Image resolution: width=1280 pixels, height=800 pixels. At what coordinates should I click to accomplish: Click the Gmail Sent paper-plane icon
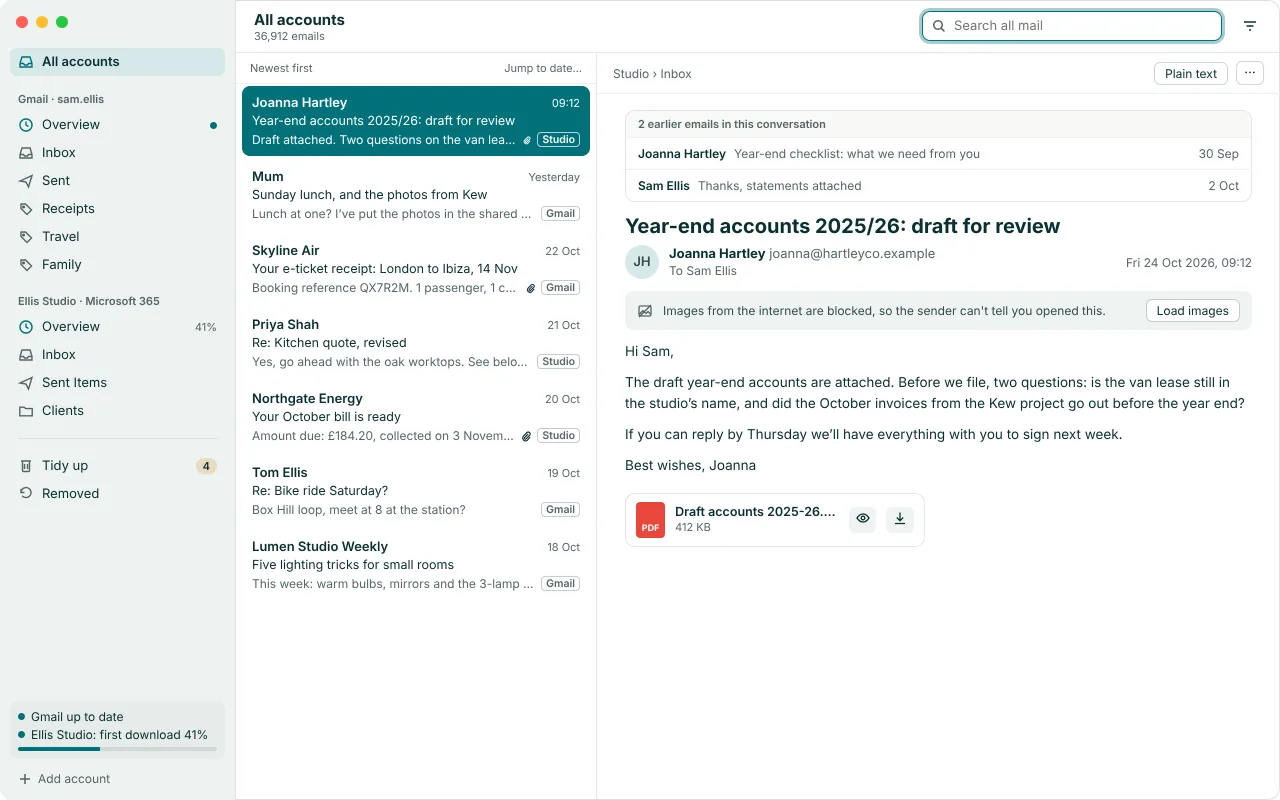click(x=25, y=181)
